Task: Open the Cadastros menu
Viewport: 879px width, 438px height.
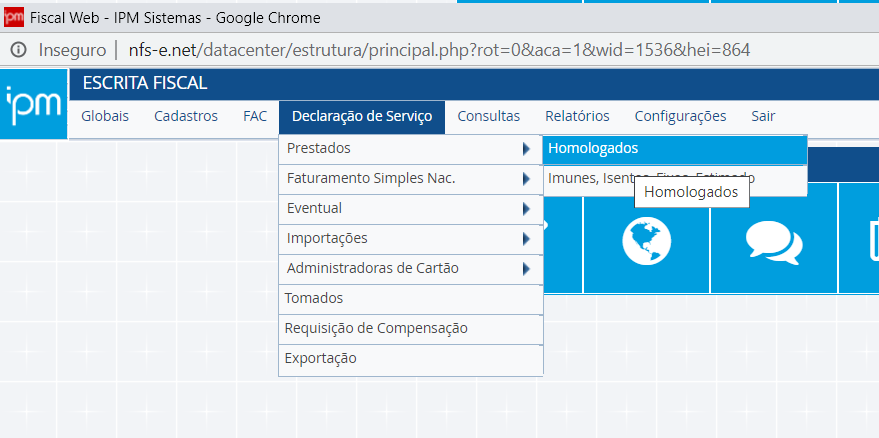Action: [186, 116]
